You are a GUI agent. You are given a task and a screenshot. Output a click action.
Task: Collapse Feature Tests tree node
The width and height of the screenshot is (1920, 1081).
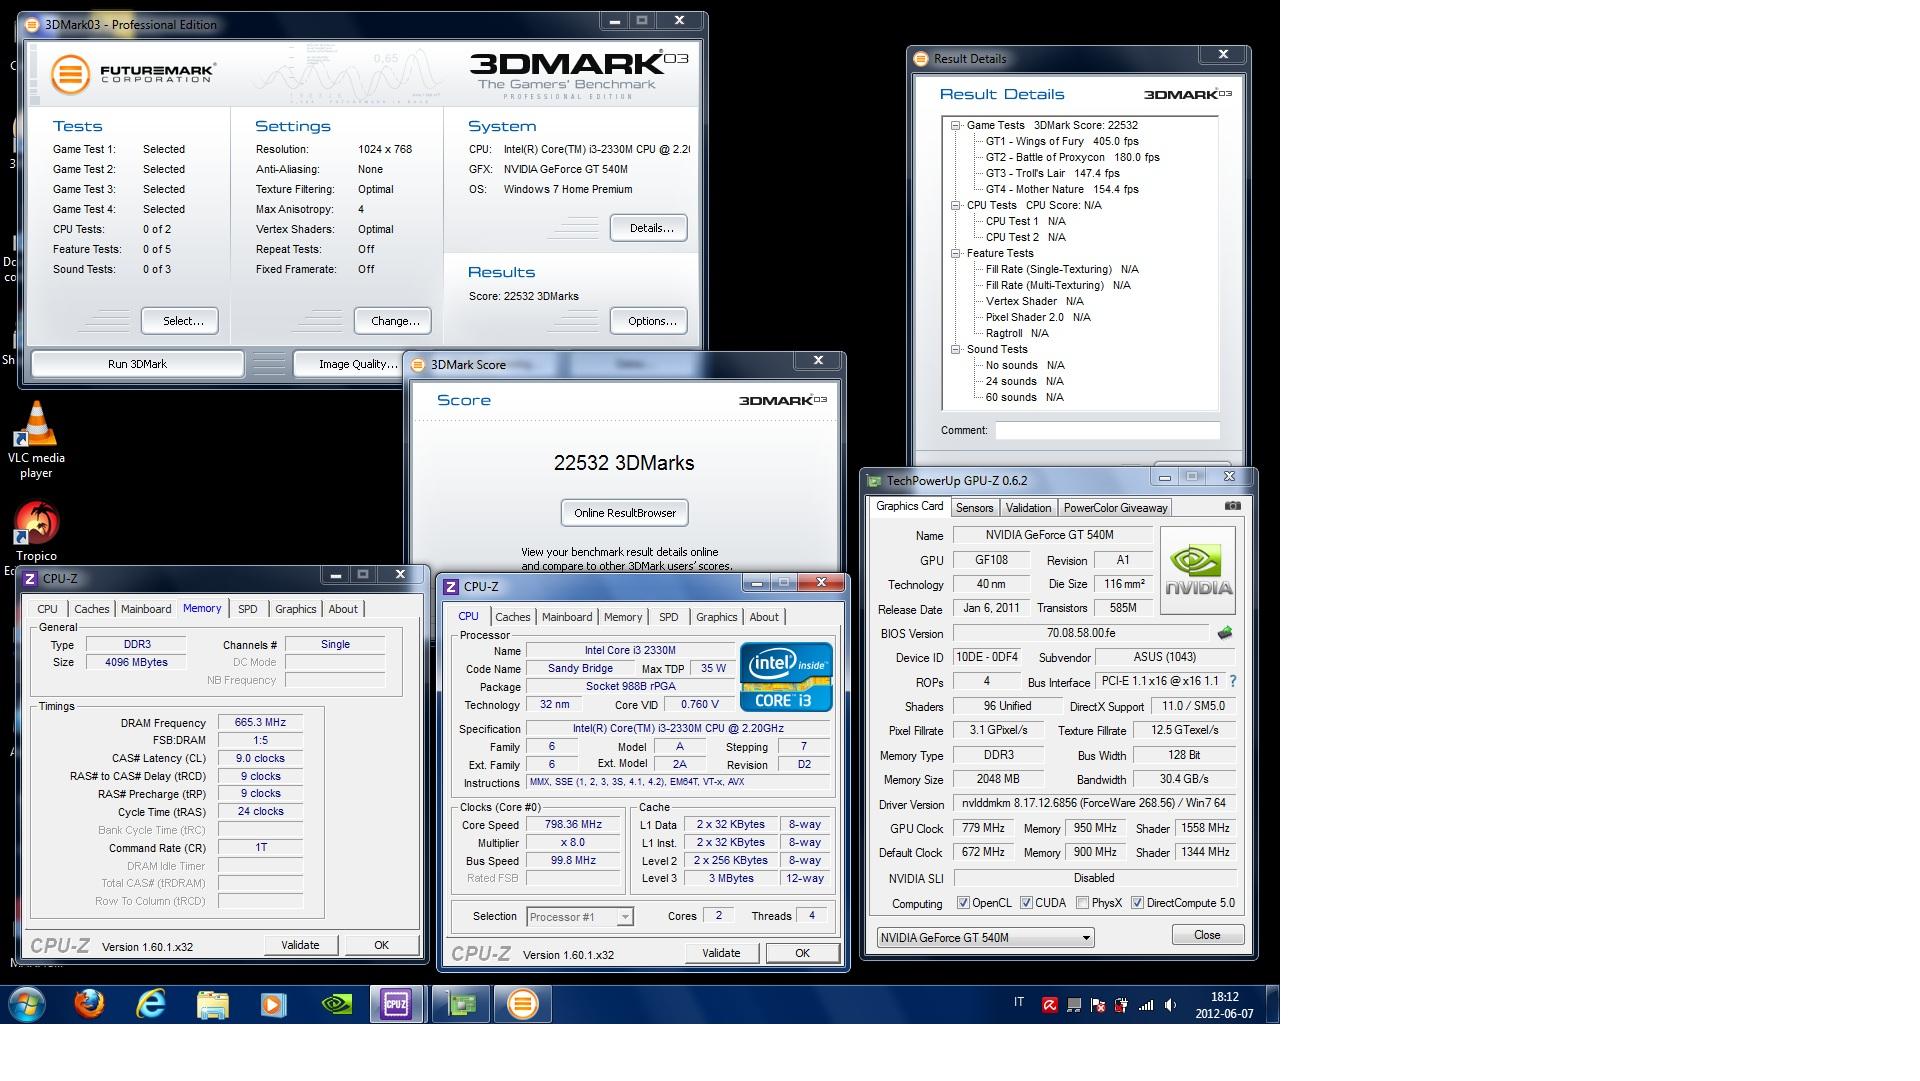956,253
